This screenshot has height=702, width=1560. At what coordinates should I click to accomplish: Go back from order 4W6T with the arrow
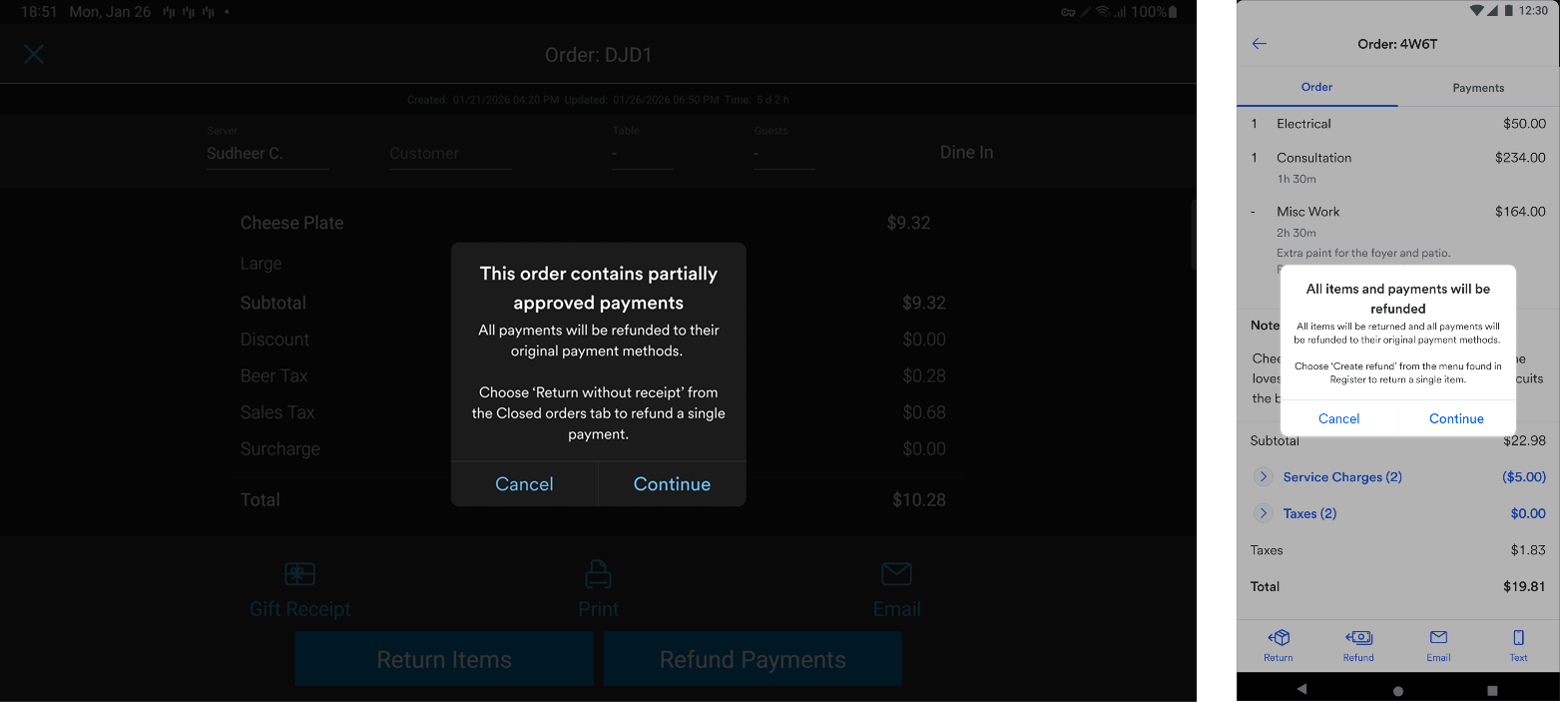pos(1259,44)
